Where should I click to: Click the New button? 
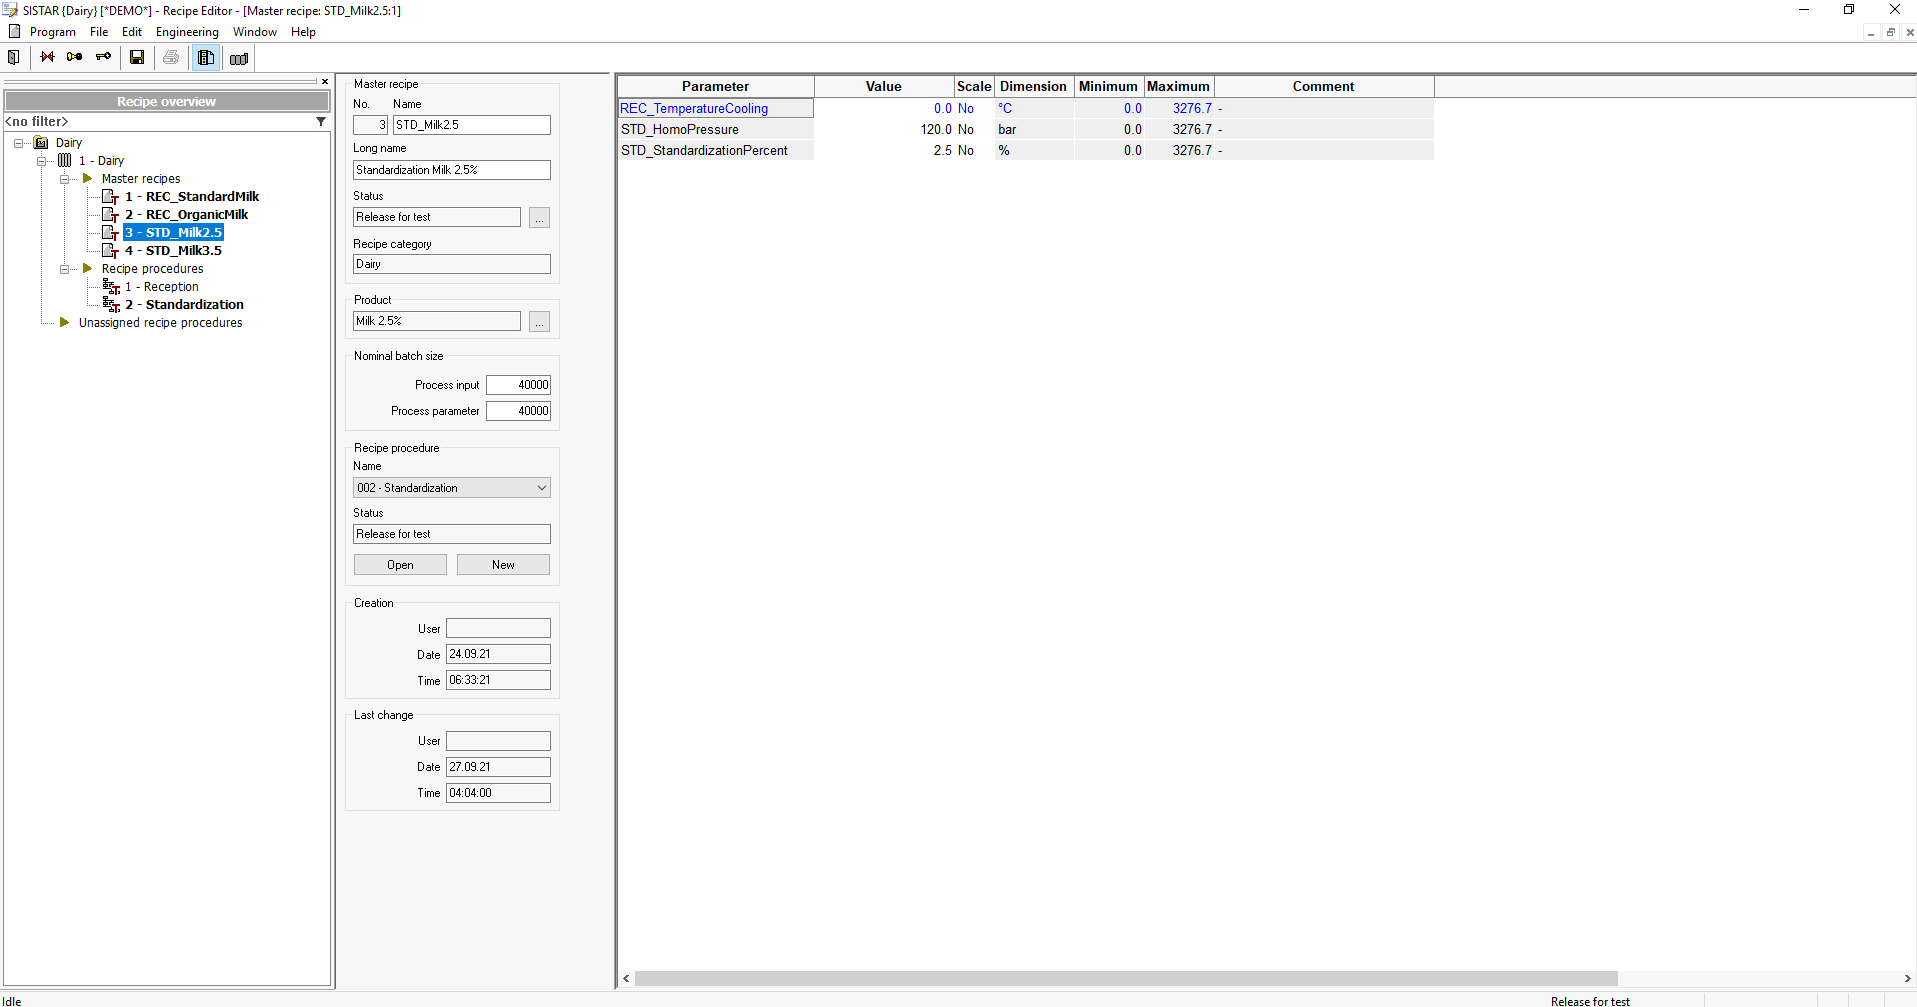(503, 565)
